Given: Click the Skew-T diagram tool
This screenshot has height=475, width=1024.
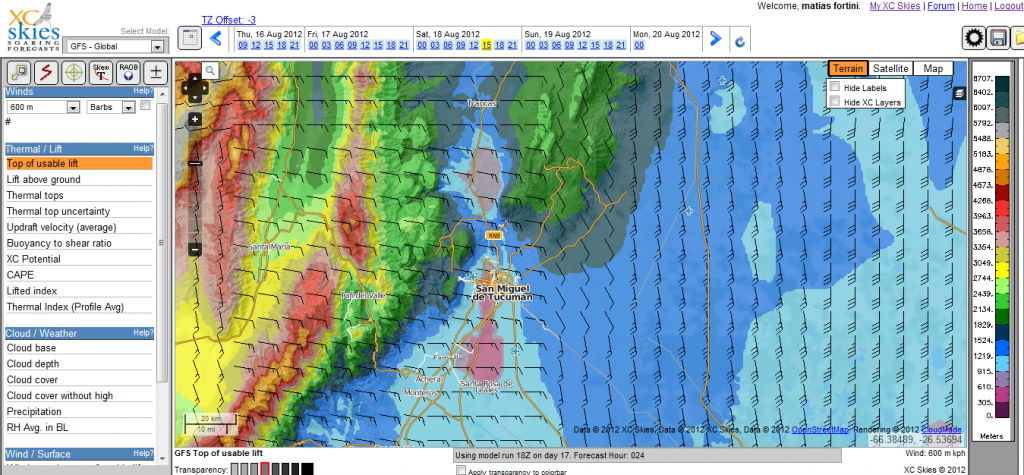Looking at the screenshot, I should (101, 72).
